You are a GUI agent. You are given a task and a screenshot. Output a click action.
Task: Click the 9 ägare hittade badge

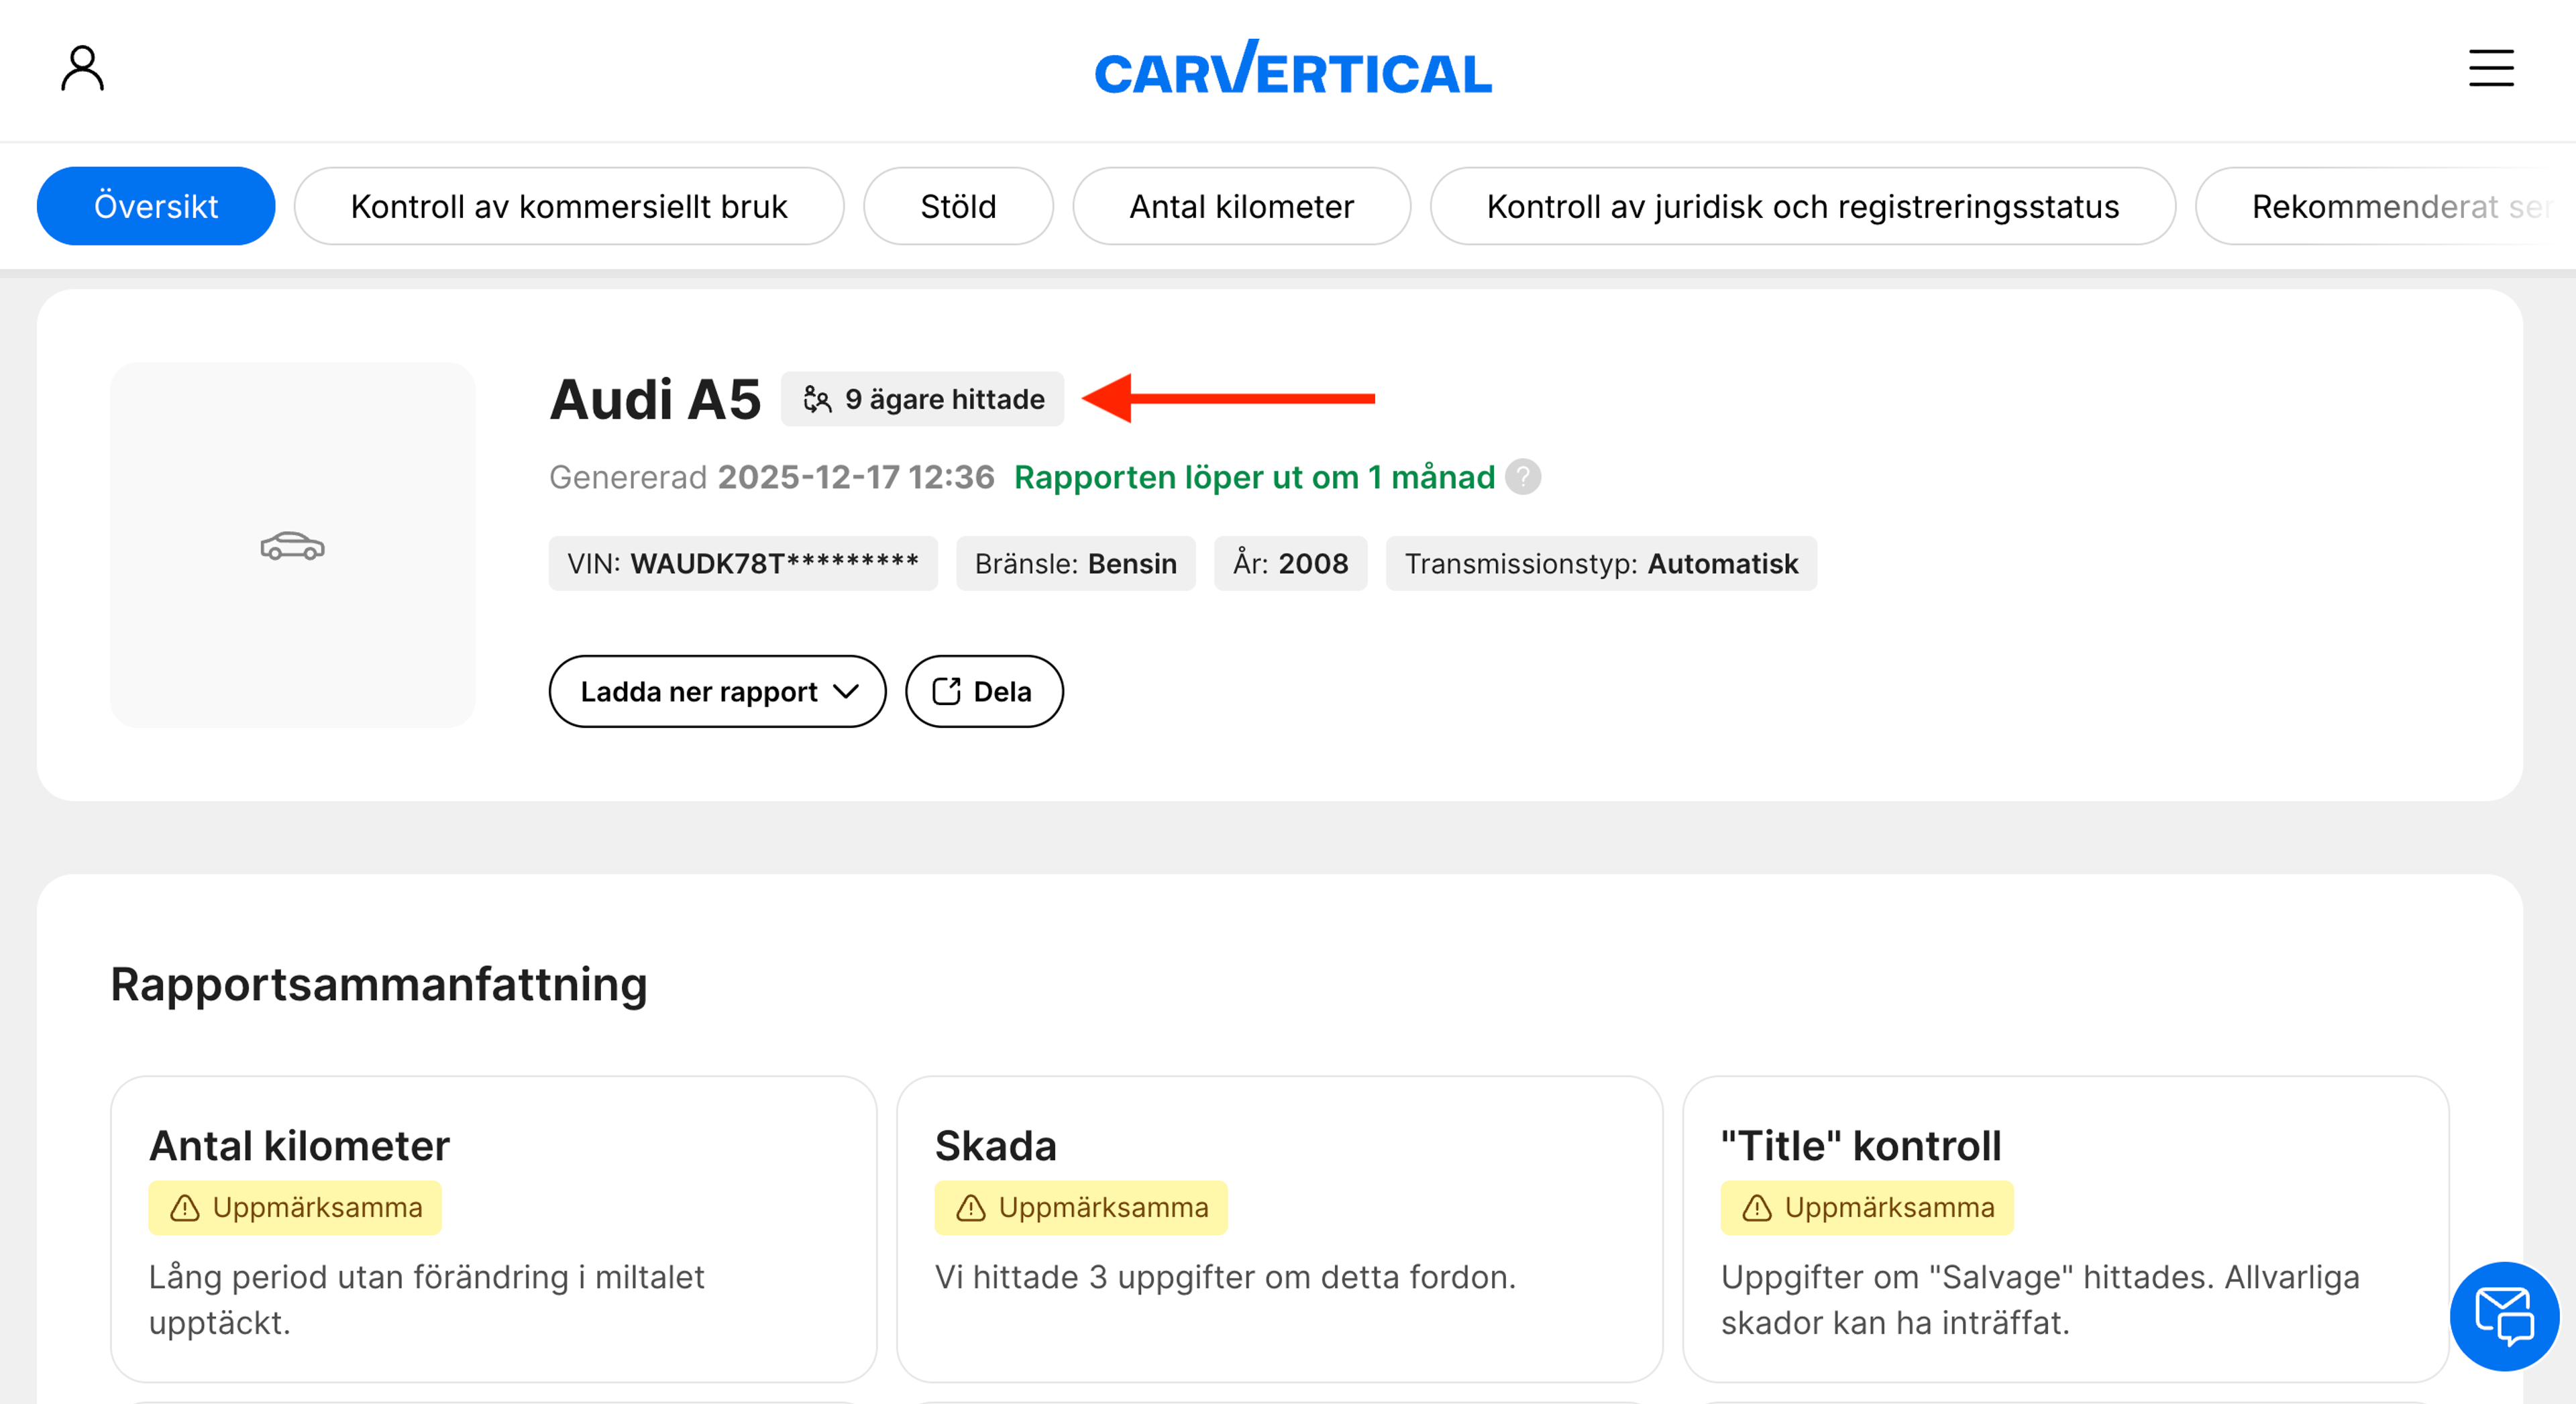922,399
